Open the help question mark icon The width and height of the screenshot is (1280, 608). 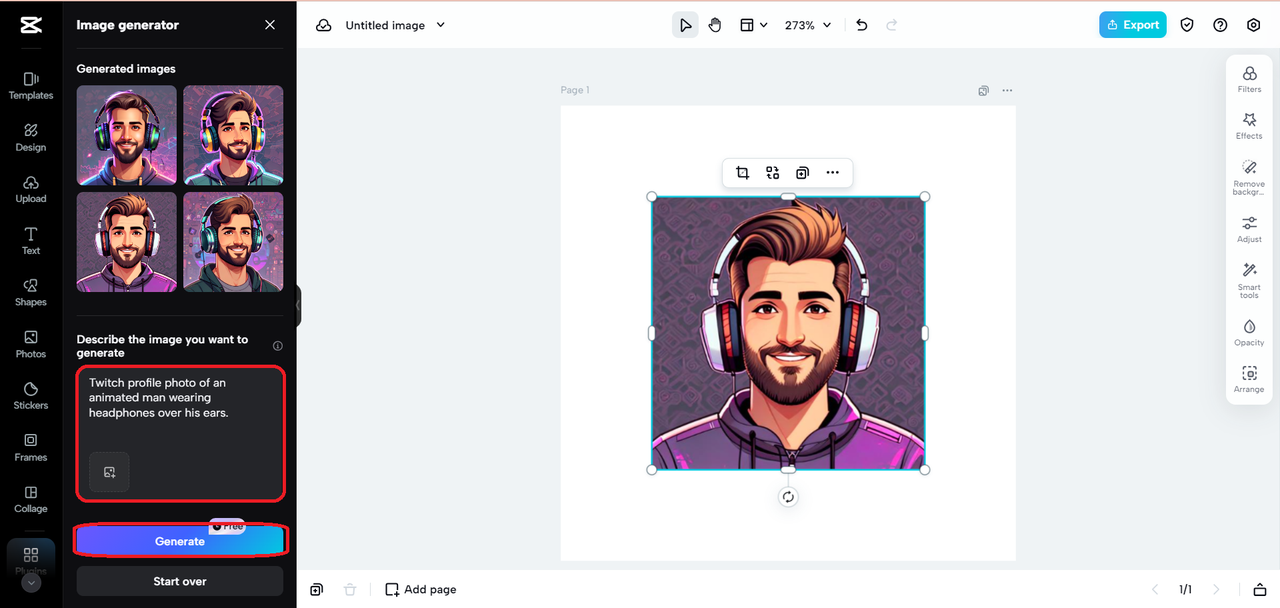[x=1220, y=25]
